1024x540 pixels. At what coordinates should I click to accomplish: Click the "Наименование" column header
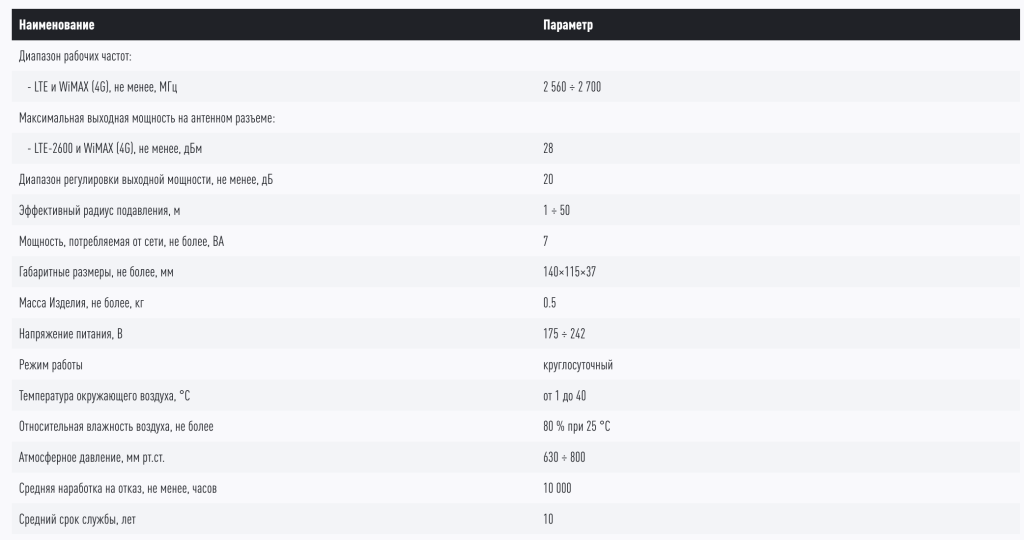tap(57, 25)
